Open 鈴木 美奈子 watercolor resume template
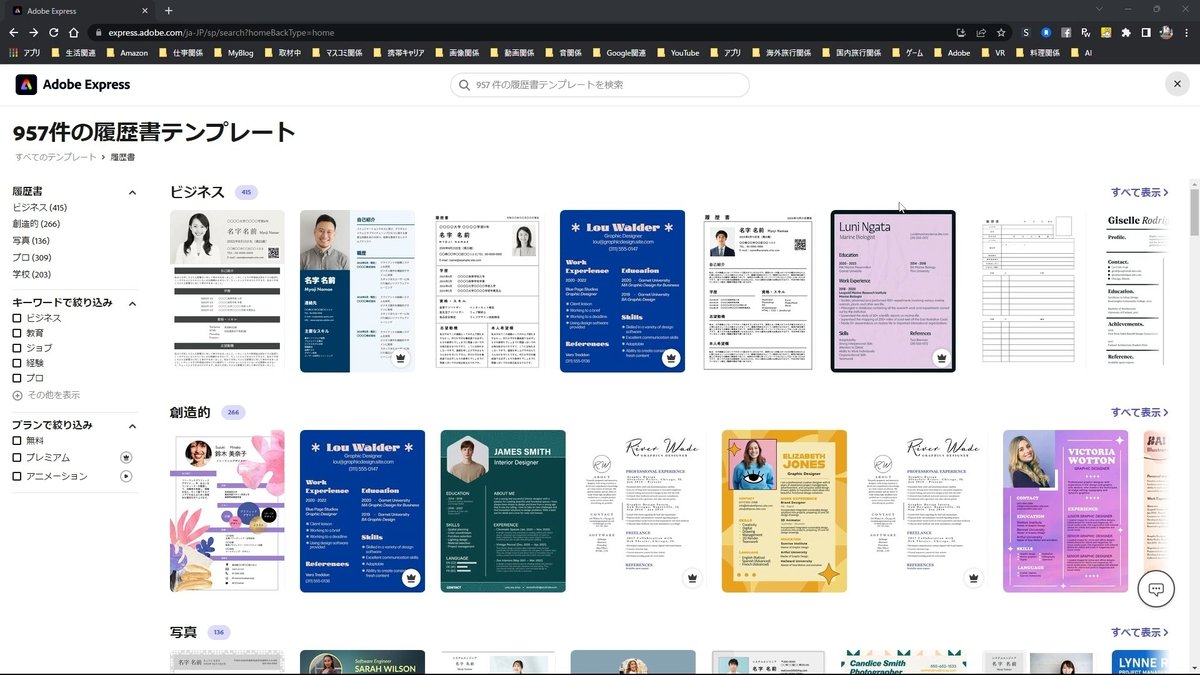 click(x=227, y=511)
